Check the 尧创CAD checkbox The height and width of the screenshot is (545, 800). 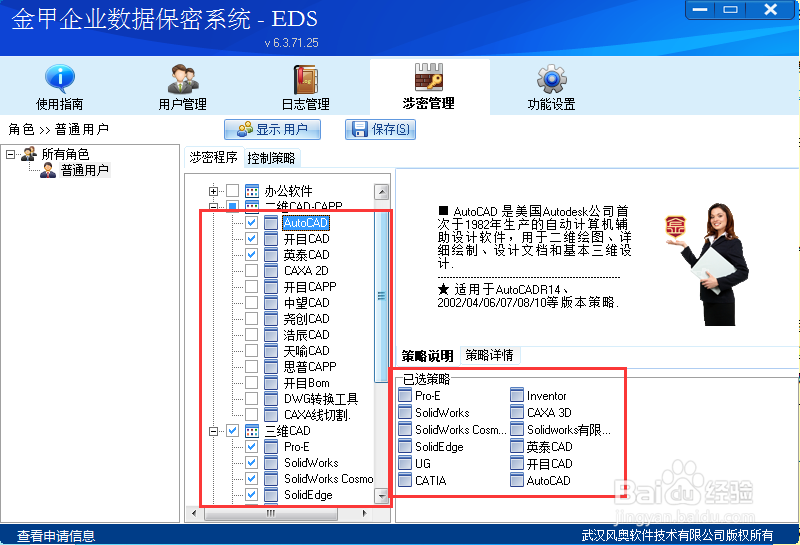(252, 318)
